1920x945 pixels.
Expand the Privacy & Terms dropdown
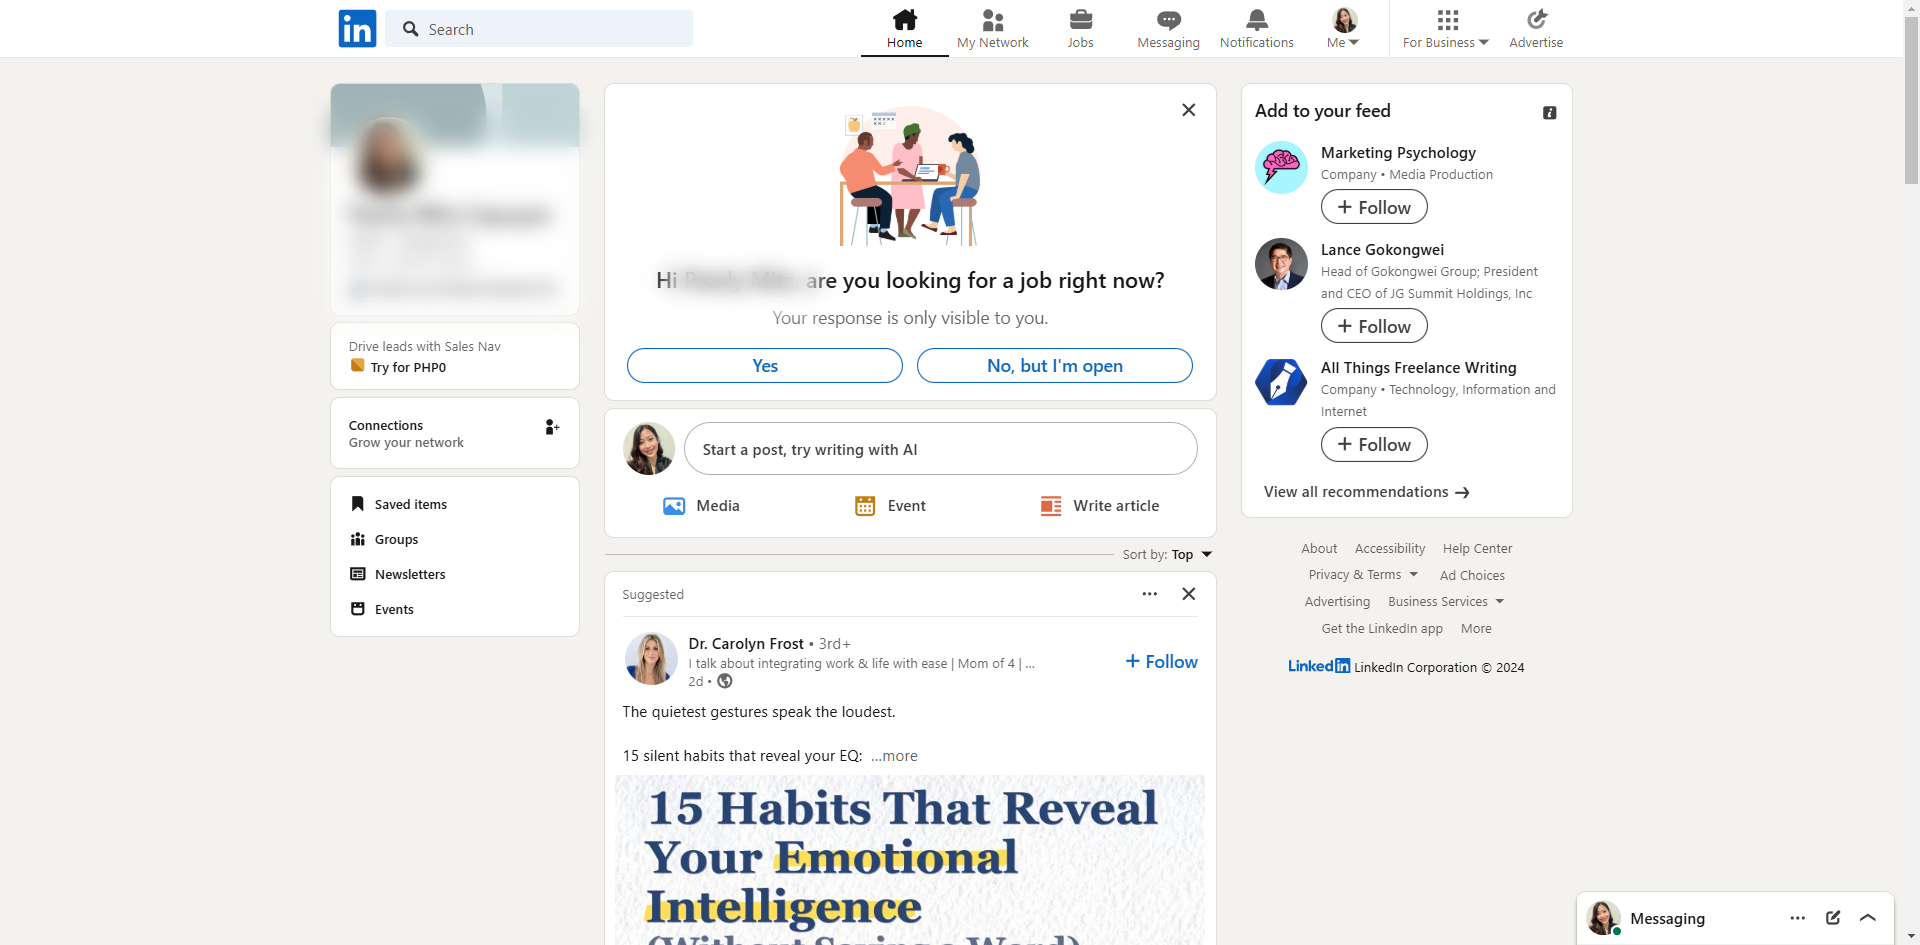(1363, 575)
